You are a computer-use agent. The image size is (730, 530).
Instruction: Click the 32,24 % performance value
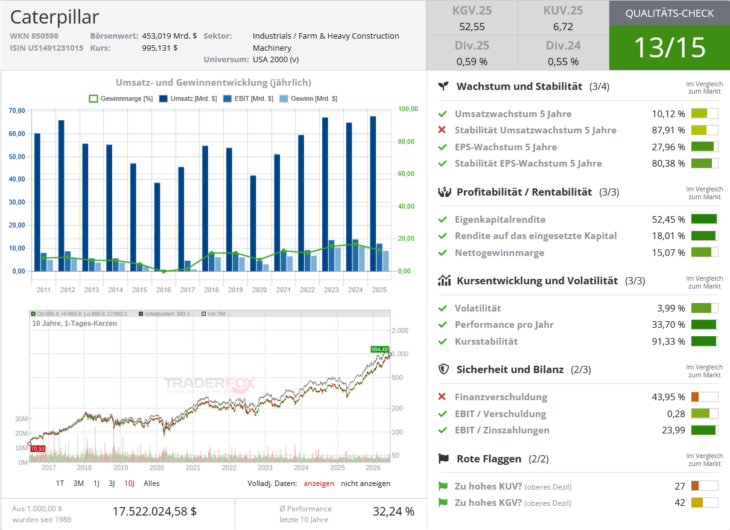point(393,511)
